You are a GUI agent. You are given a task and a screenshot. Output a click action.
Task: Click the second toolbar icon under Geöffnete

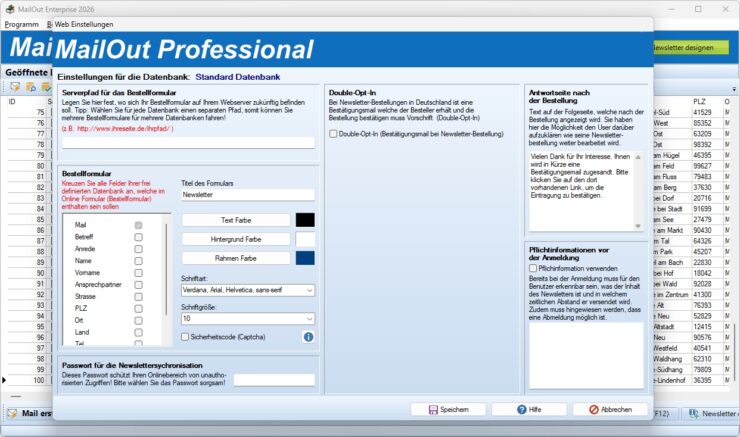(31, 87)
